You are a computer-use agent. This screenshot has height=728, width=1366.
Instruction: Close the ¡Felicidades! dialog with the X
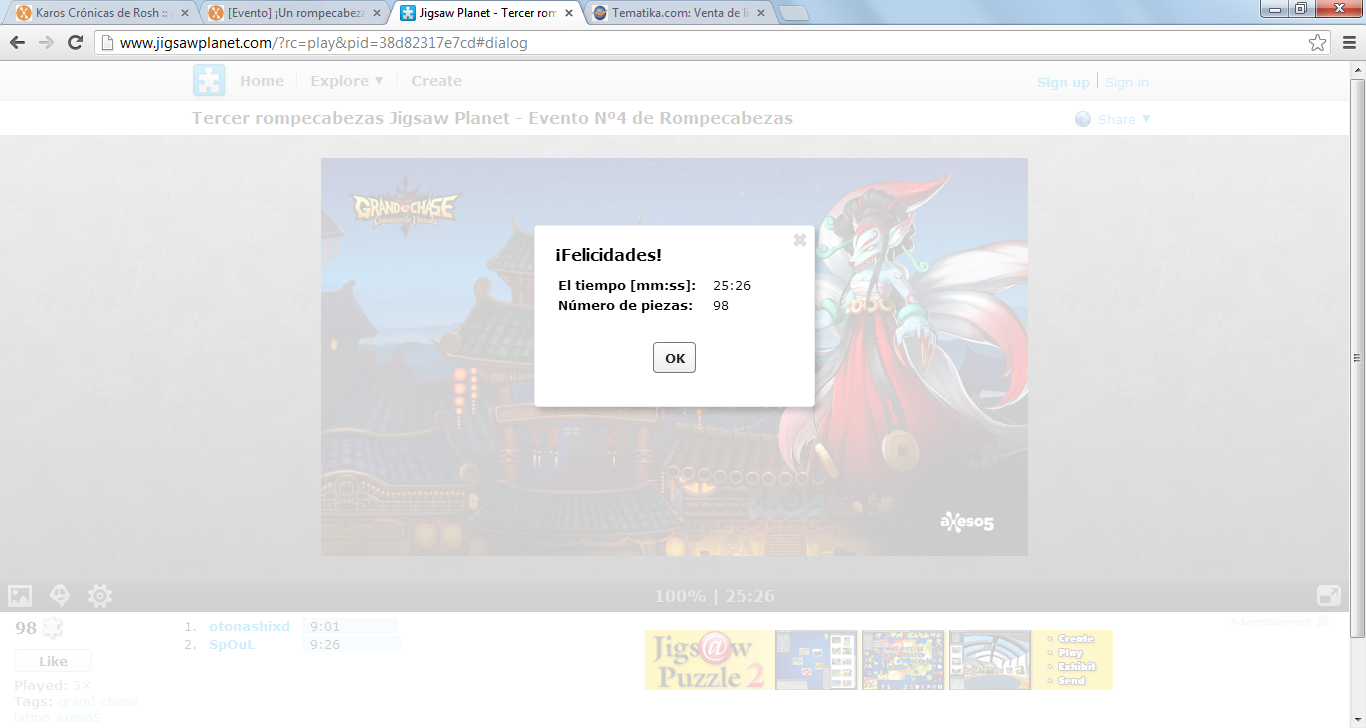point(799,240)
